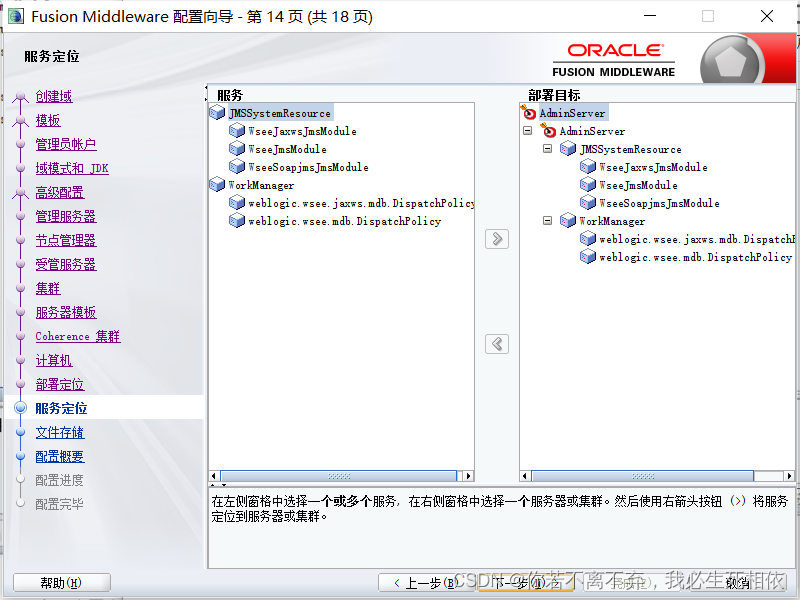The height and width of the screenshot is (600, 800).
Task: Click the root AdminServer target icon
Action: (529, 112)
